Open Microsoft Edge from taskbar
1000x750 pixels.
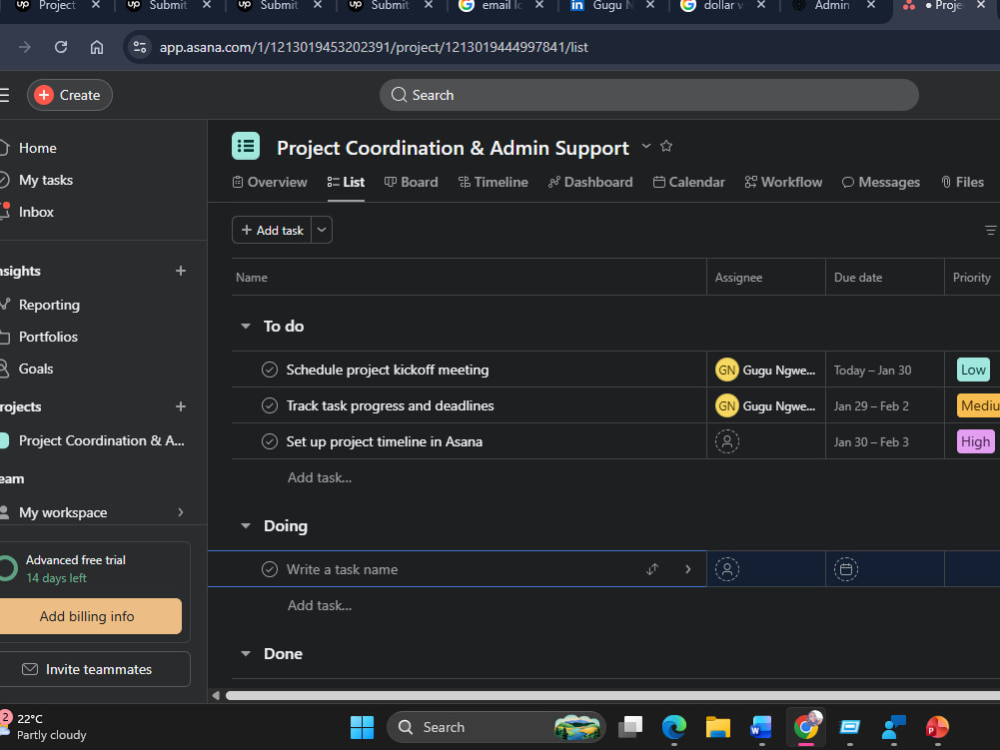point(673,727)
